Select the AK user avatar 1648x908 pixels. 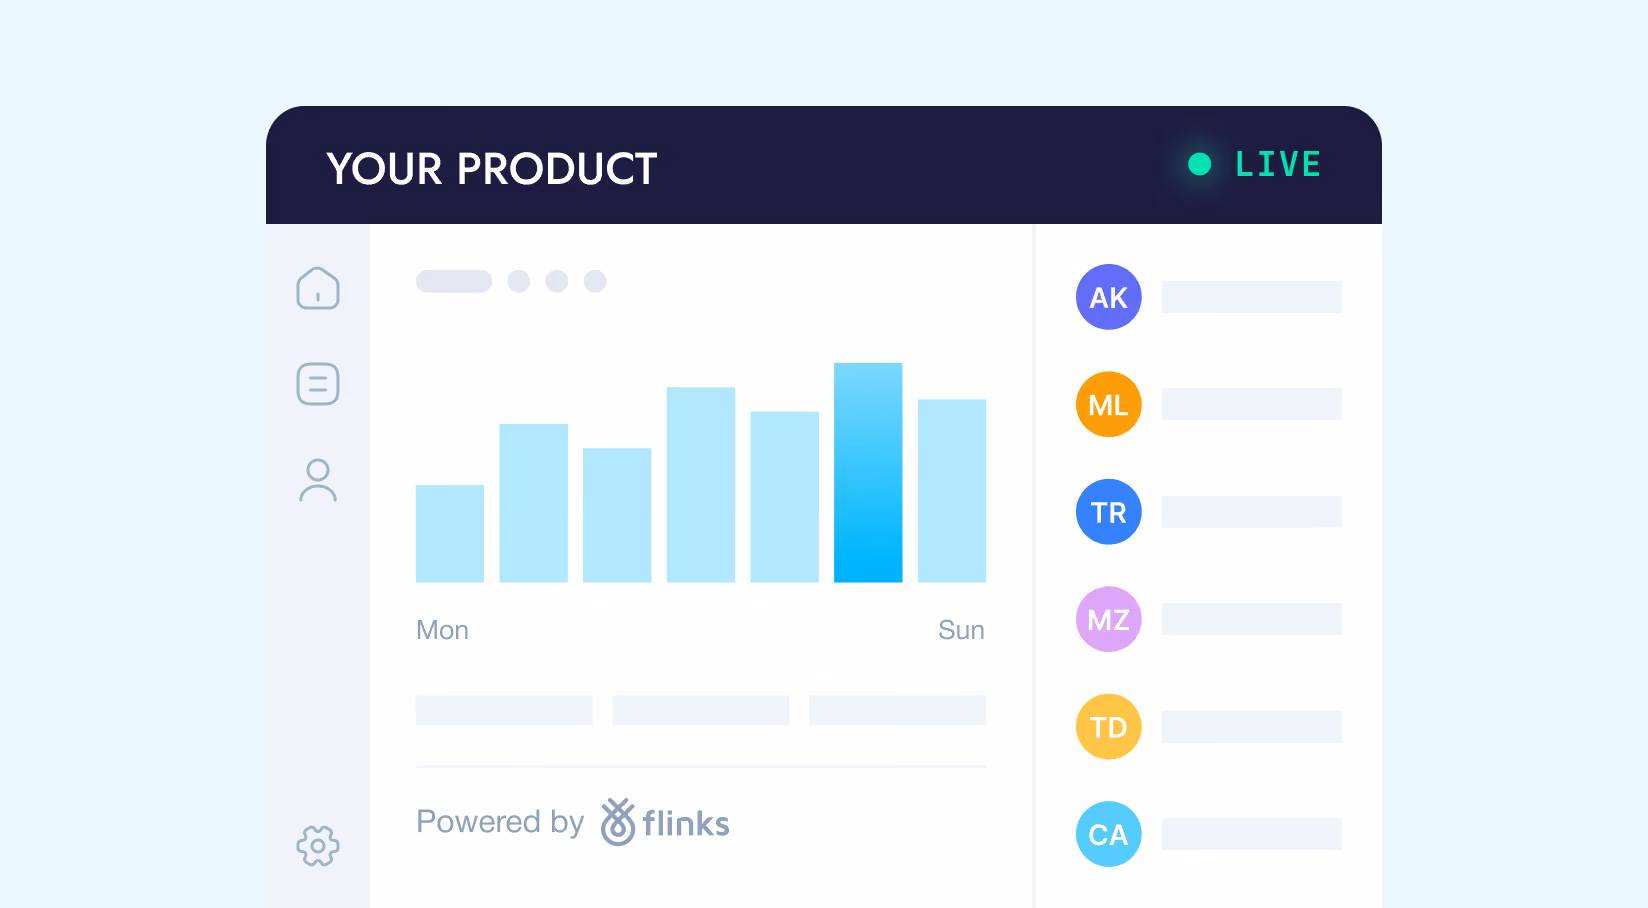pyautogui.click(x=1109, y=297)
